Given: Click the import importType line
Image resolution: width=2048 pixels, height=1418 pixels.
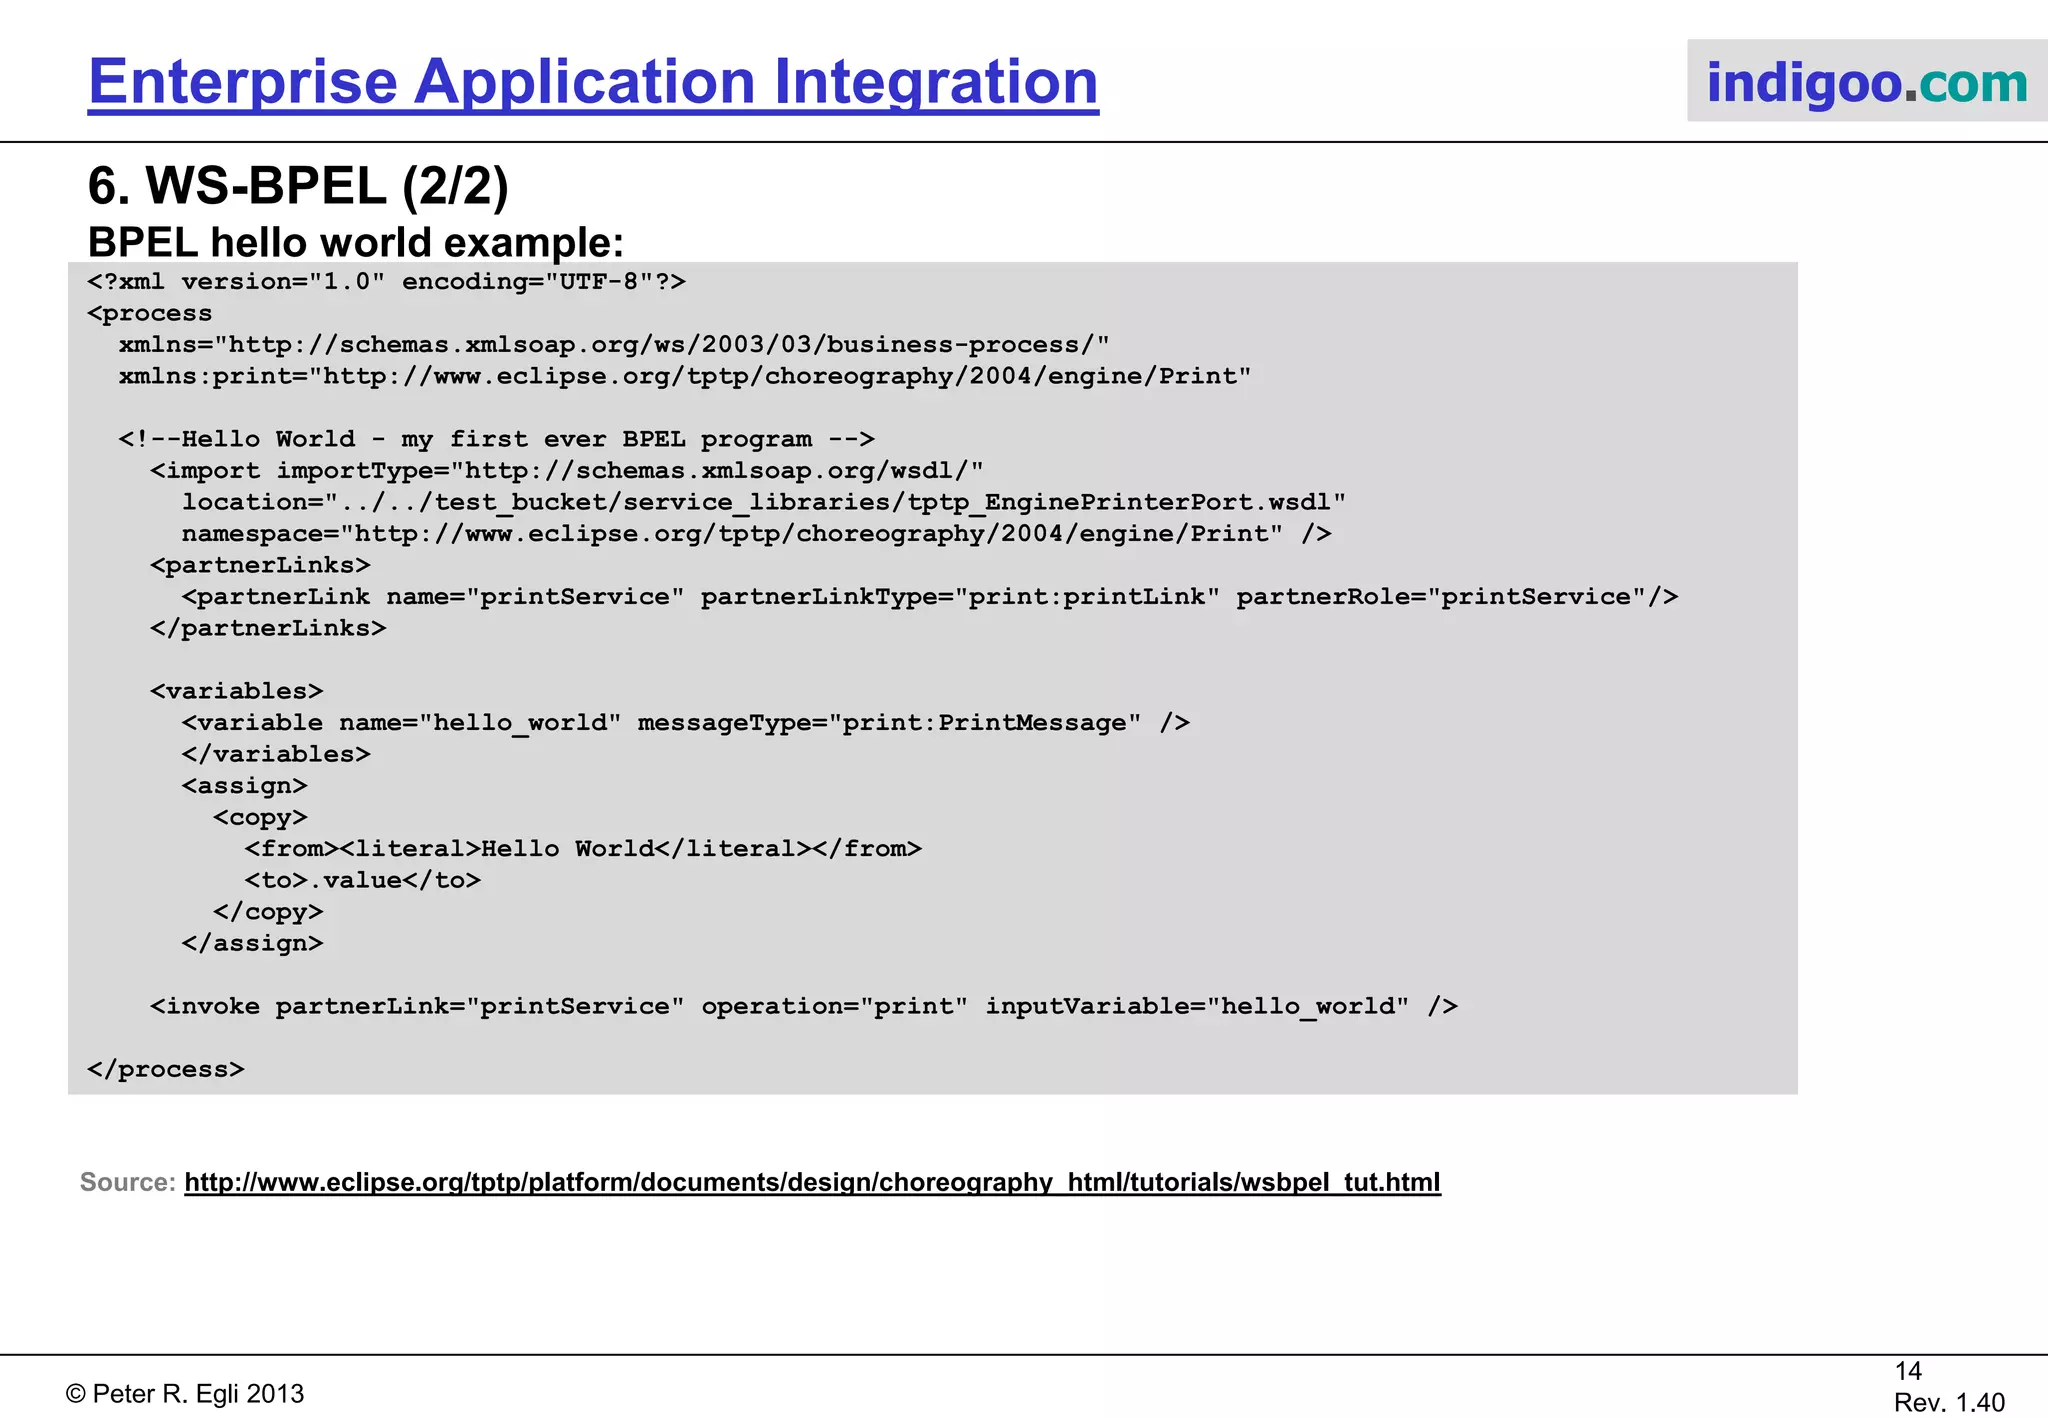Looking at the screenshot, I should click(566, 471).
